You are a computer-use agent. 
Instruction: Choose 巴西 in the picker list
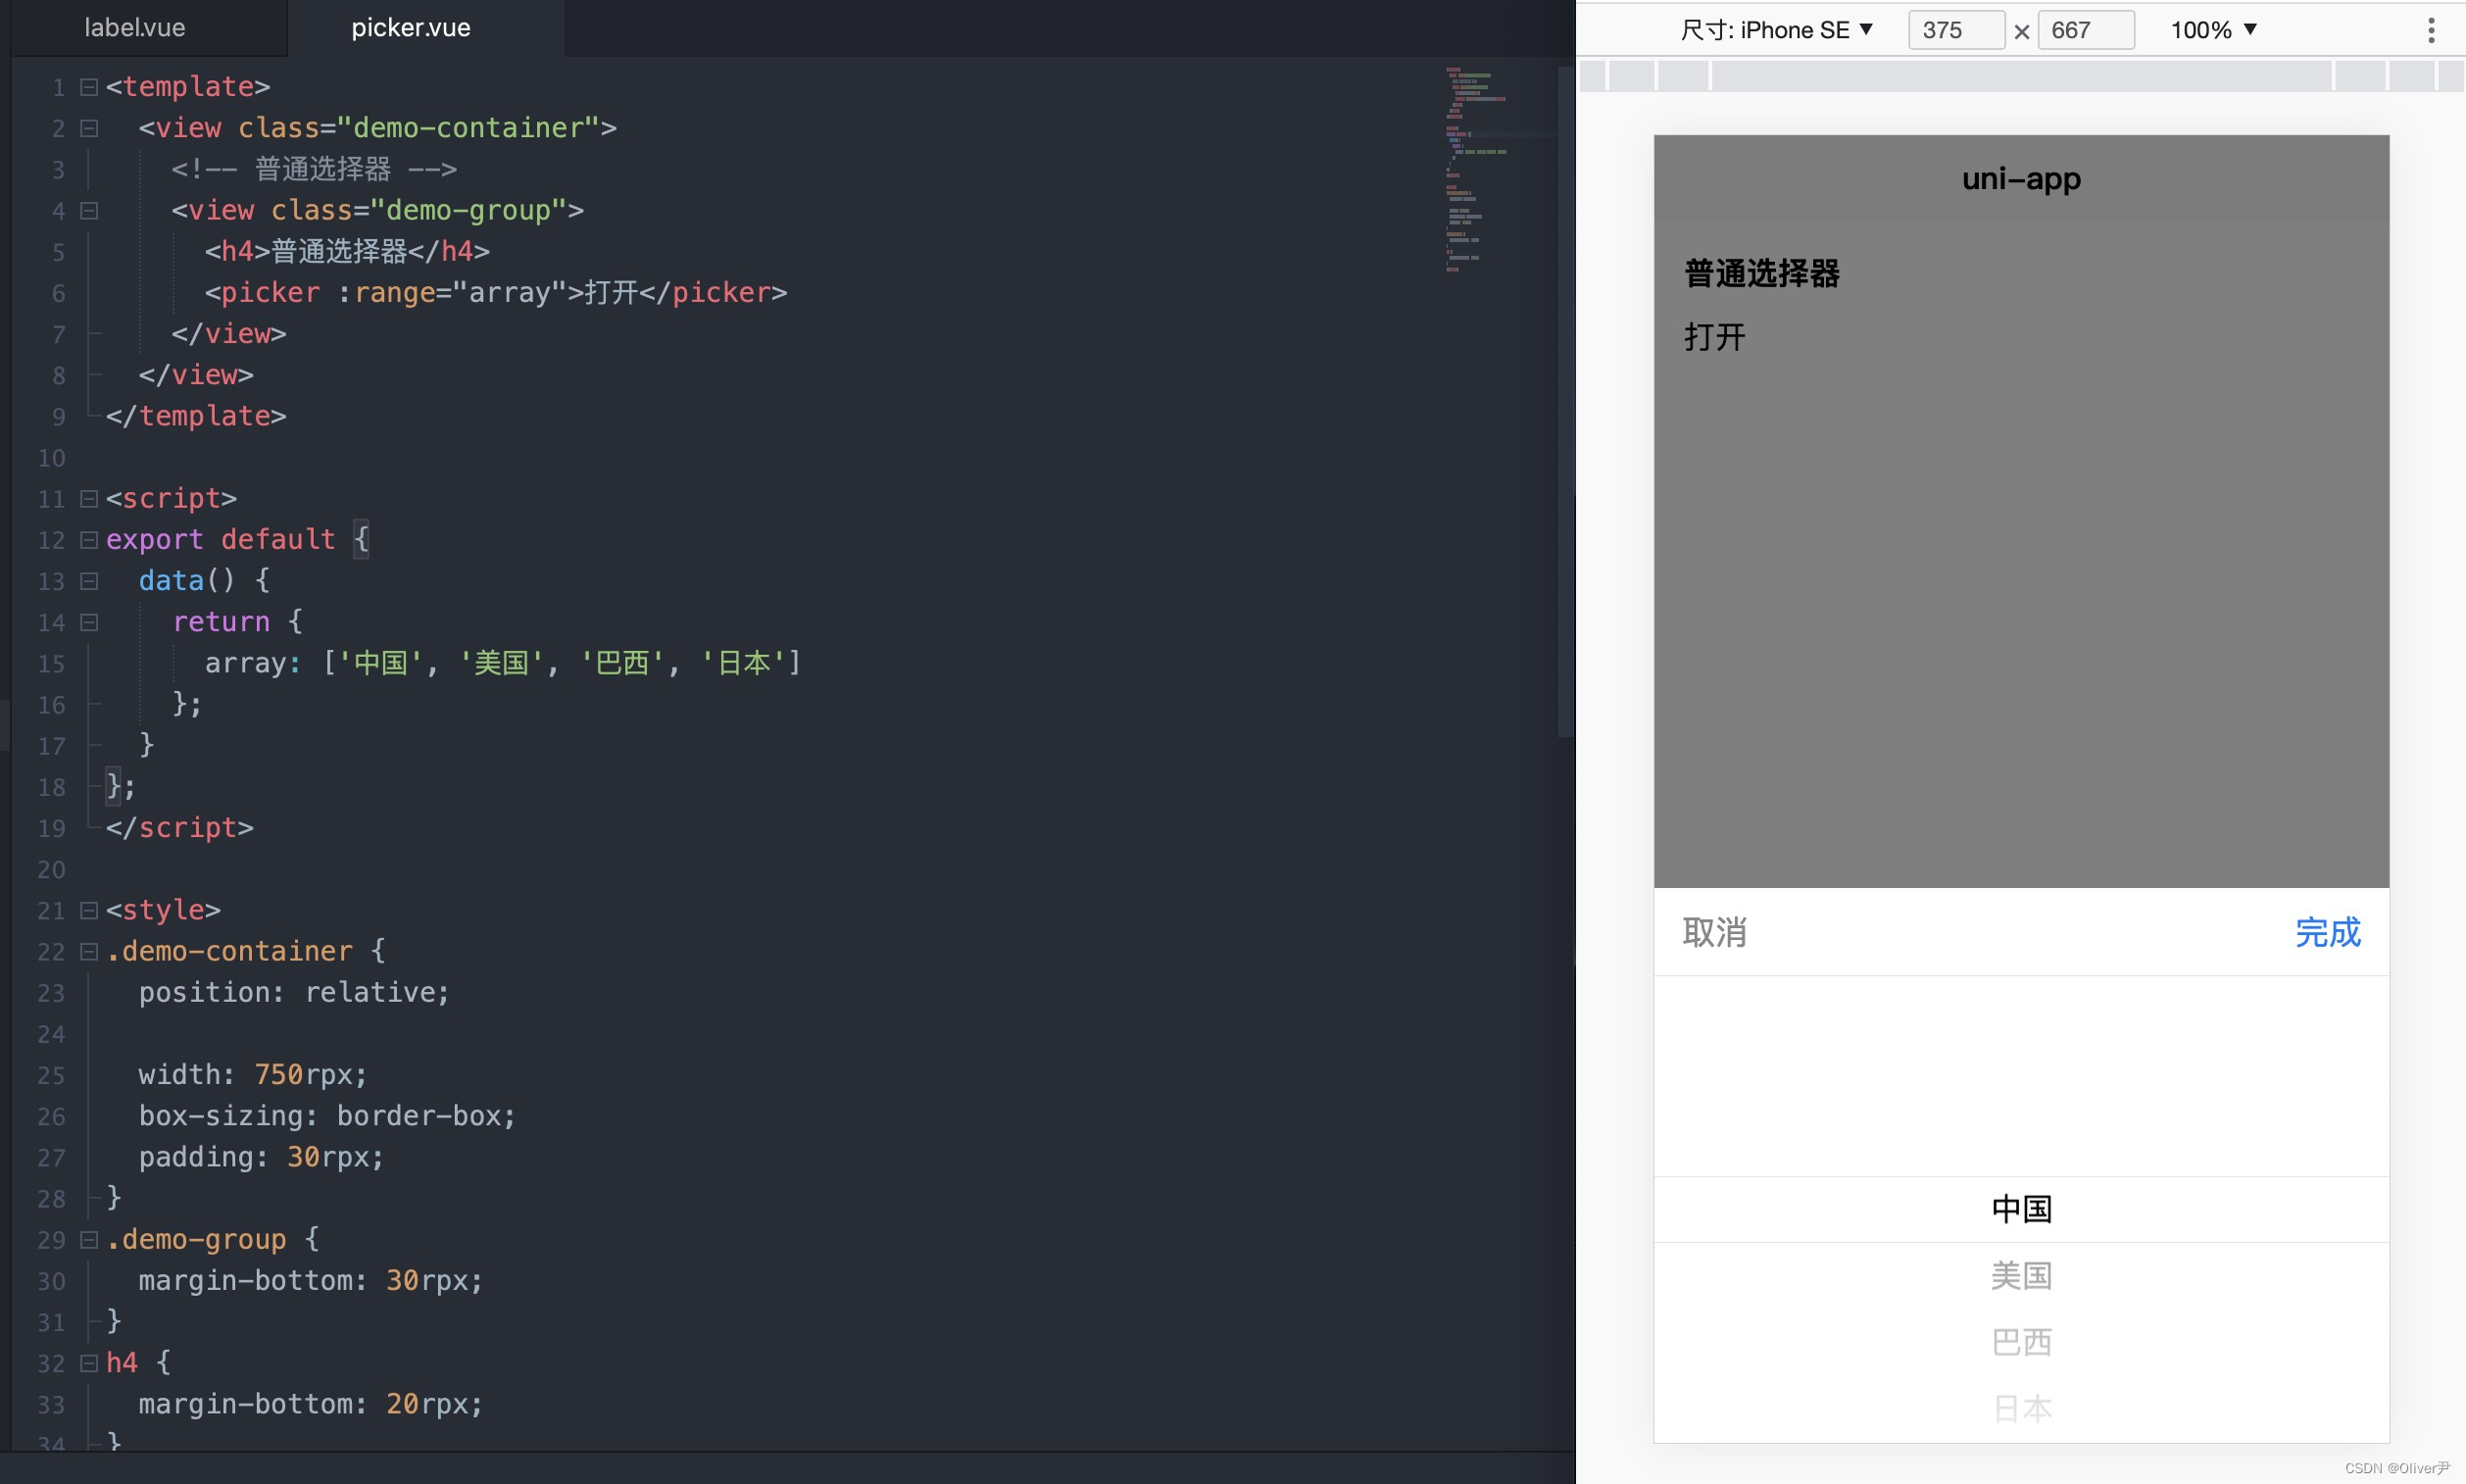point(2021,1342)
